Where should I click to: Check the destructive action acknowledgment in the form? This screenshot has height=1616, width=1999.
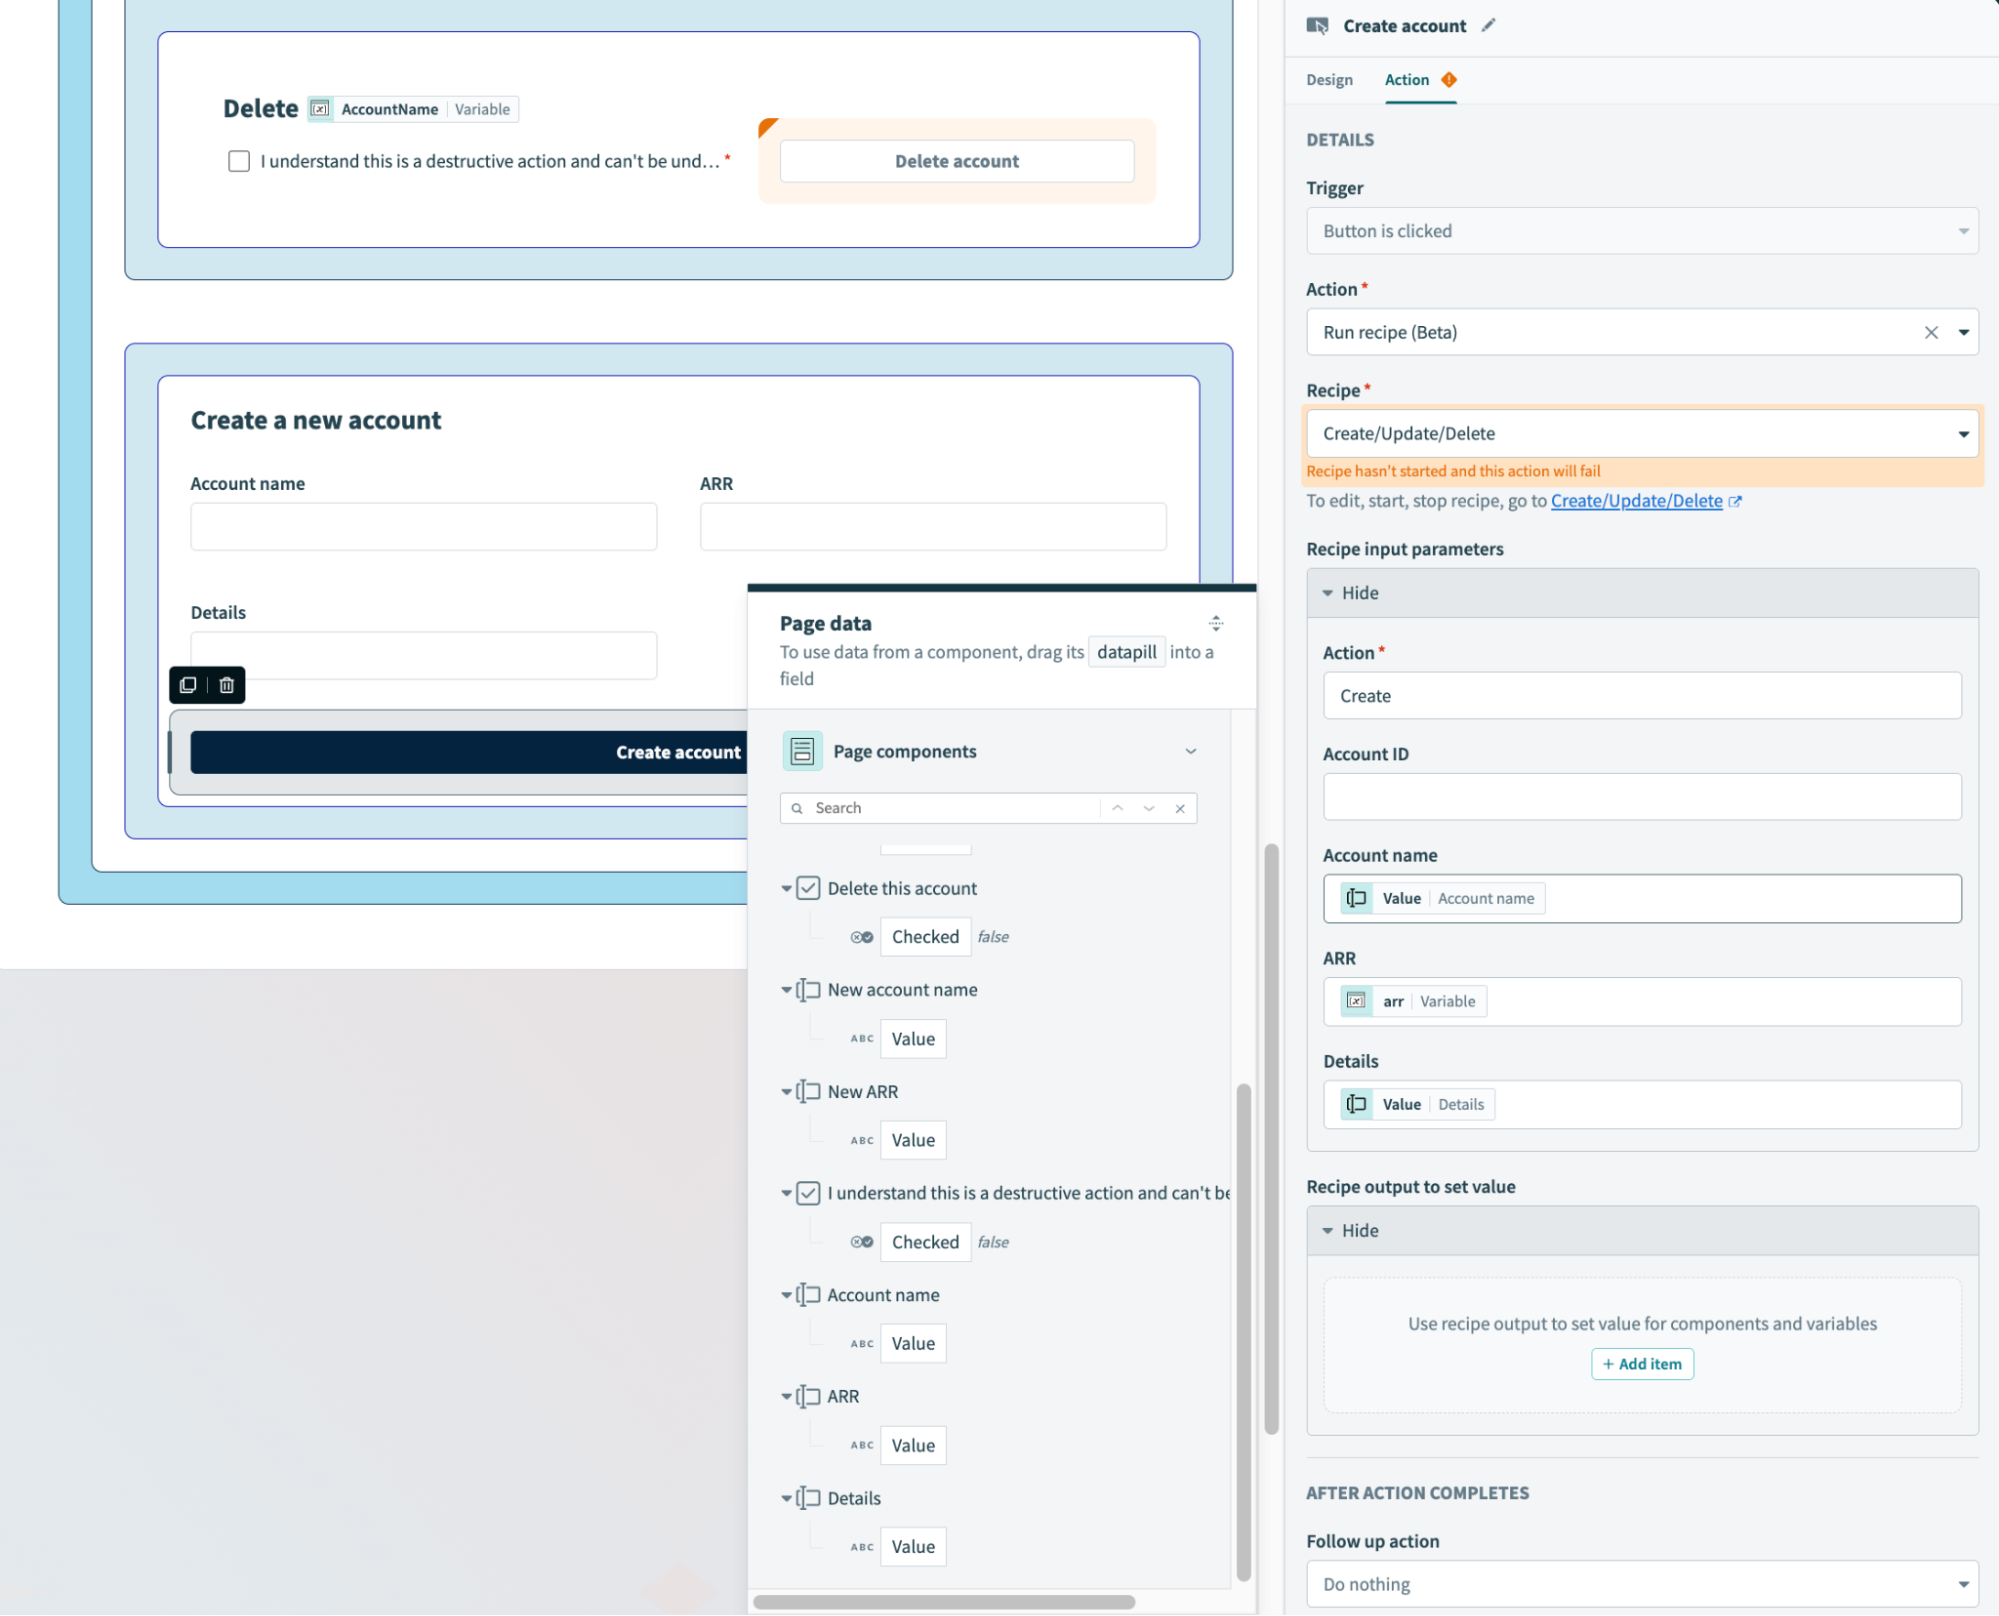239,160
